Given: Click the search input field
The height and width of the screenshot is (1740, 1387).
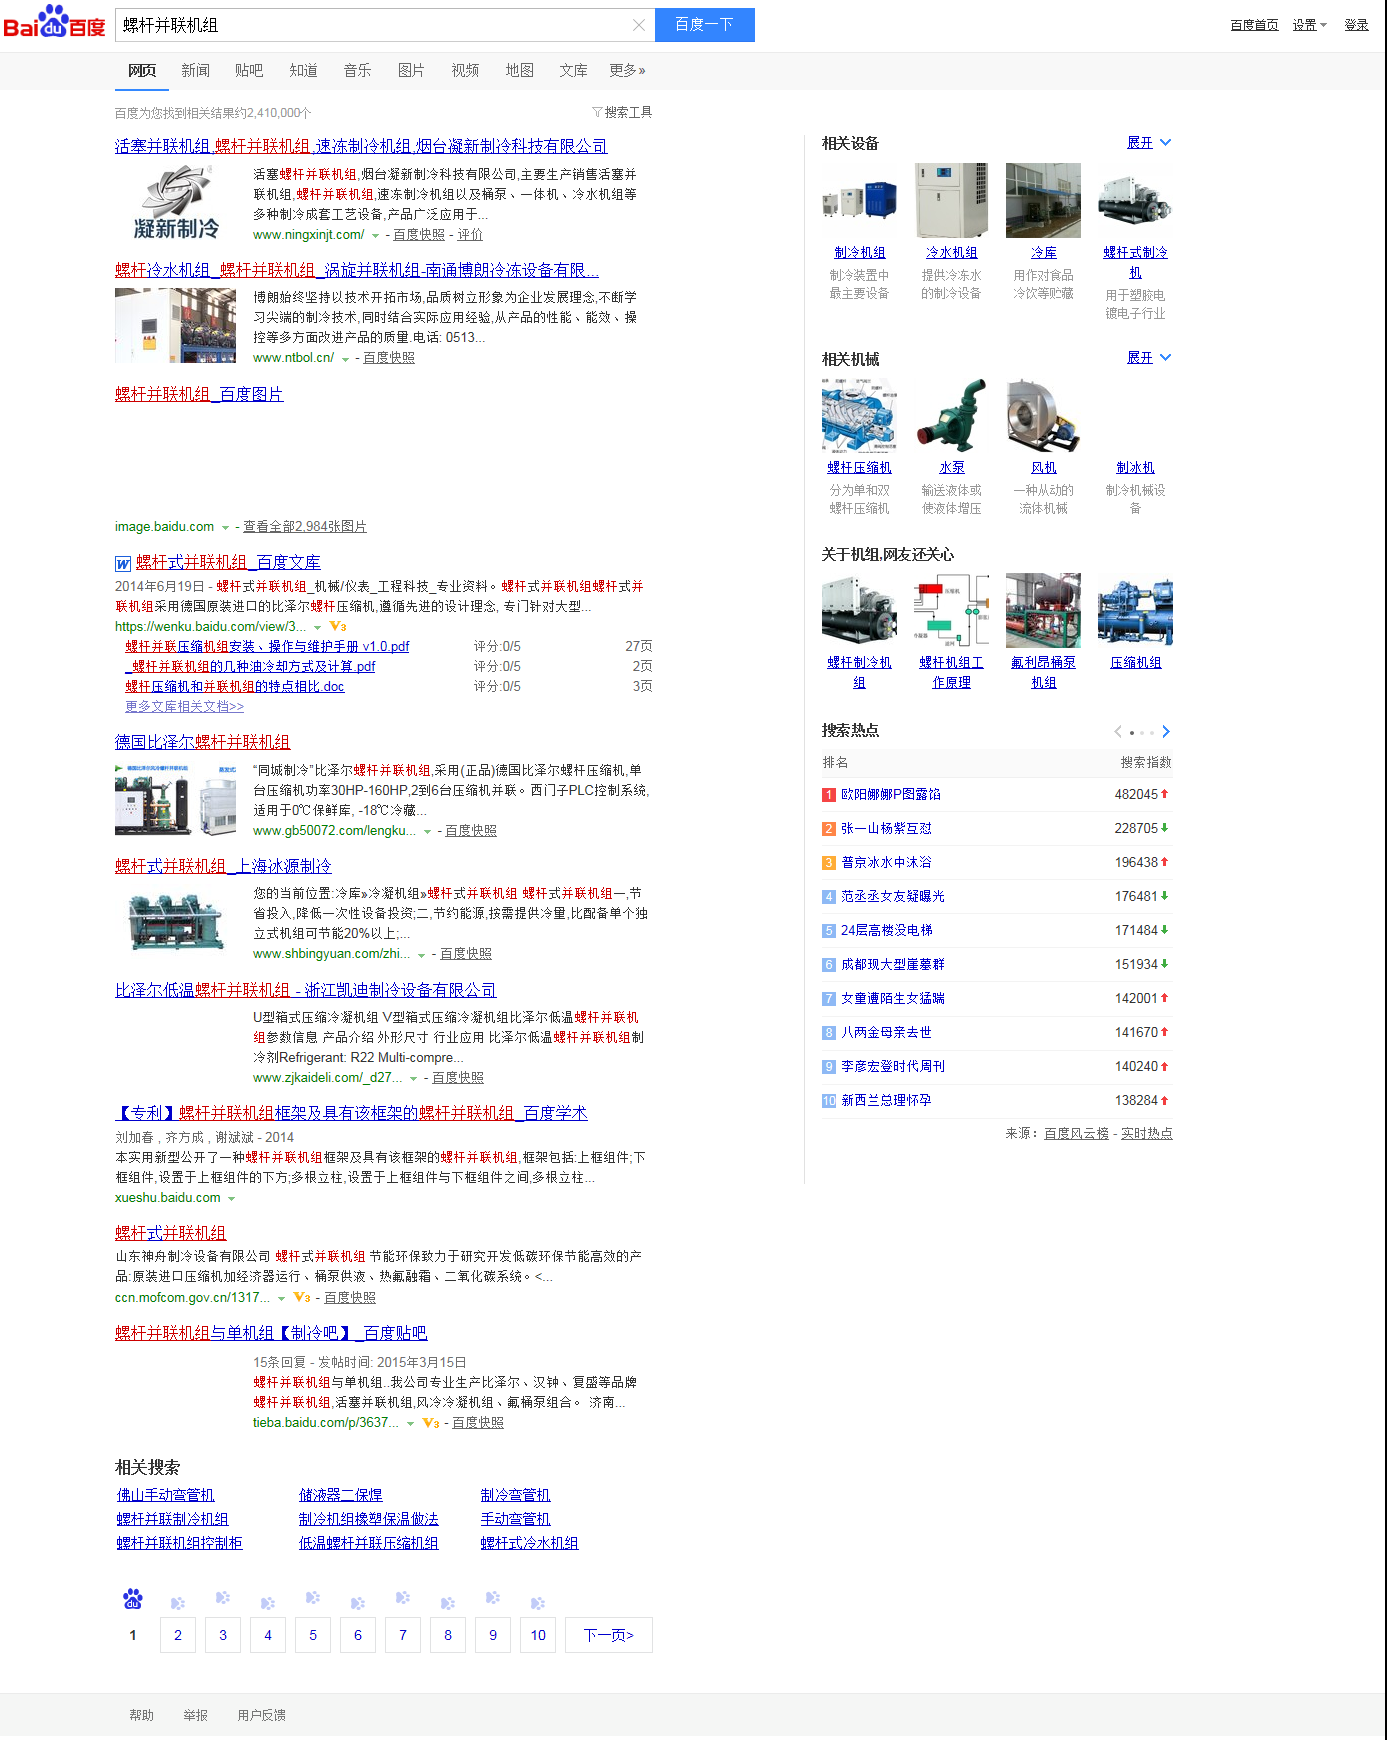Looking at the screenshot, I should coord(375,25).
